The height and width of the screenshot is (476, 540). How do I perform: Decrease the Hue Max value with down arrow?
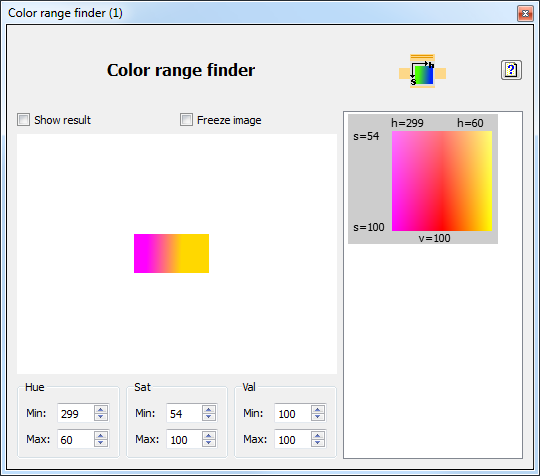101,443
